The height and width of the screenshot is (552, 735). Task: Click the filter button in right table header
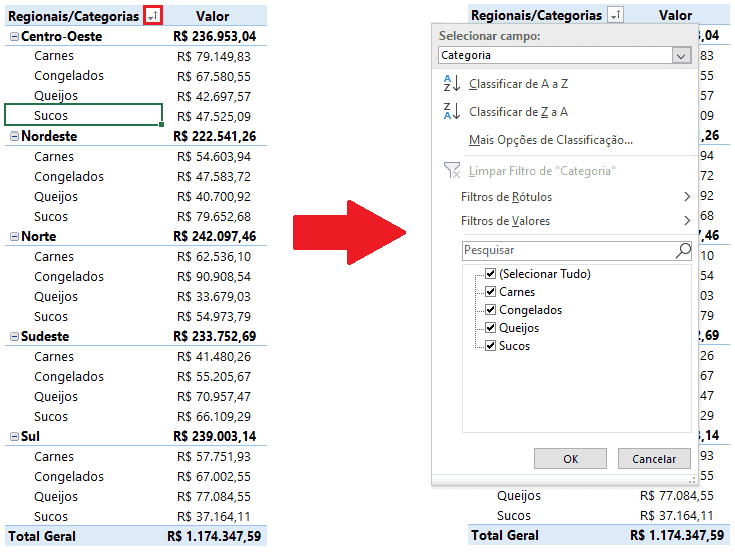pyautogui.click(x=615, y=16)
